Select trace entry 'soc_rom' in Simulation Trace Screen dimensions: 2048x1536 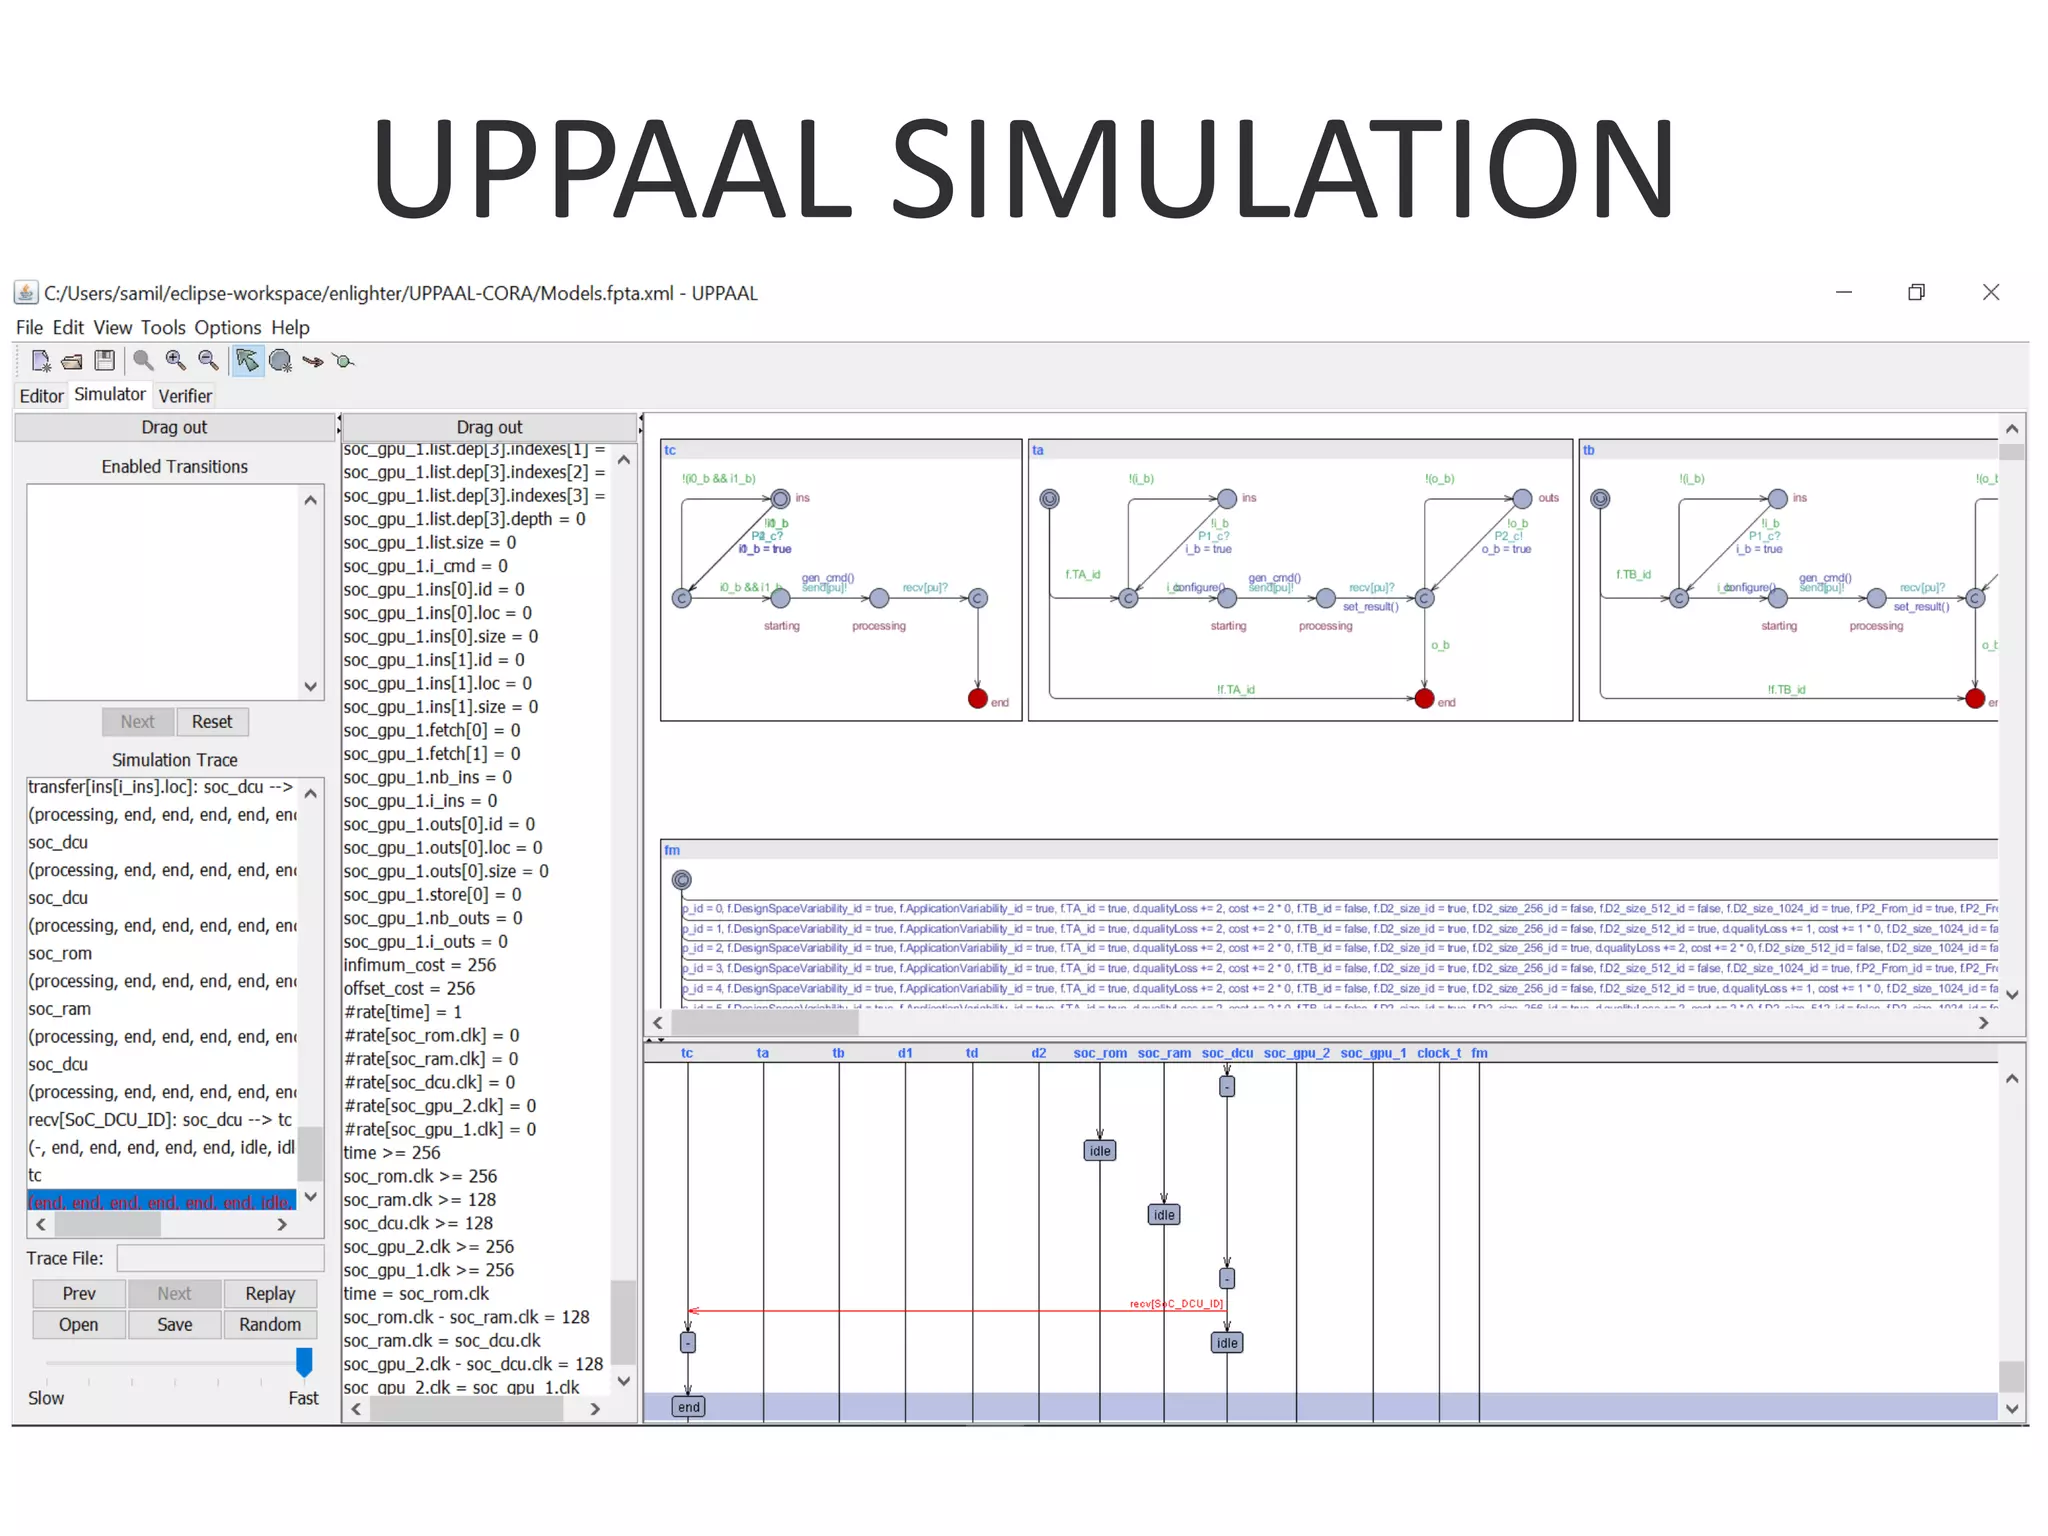60,953
